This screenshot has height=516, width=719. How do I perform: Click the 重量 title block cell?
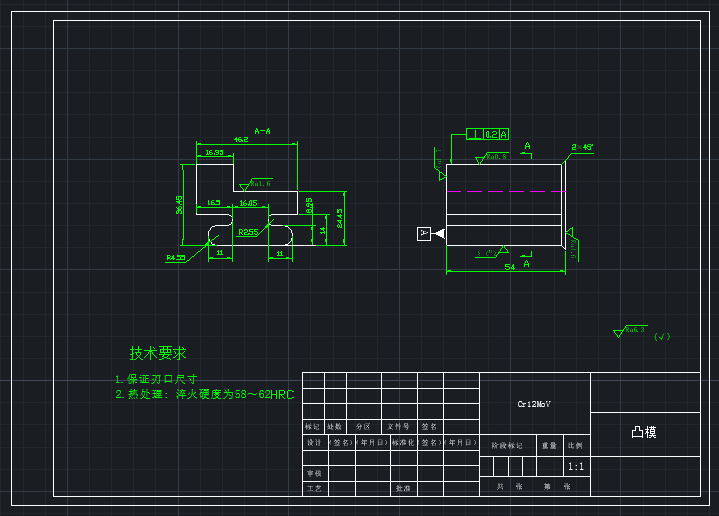tap(549, 446)
